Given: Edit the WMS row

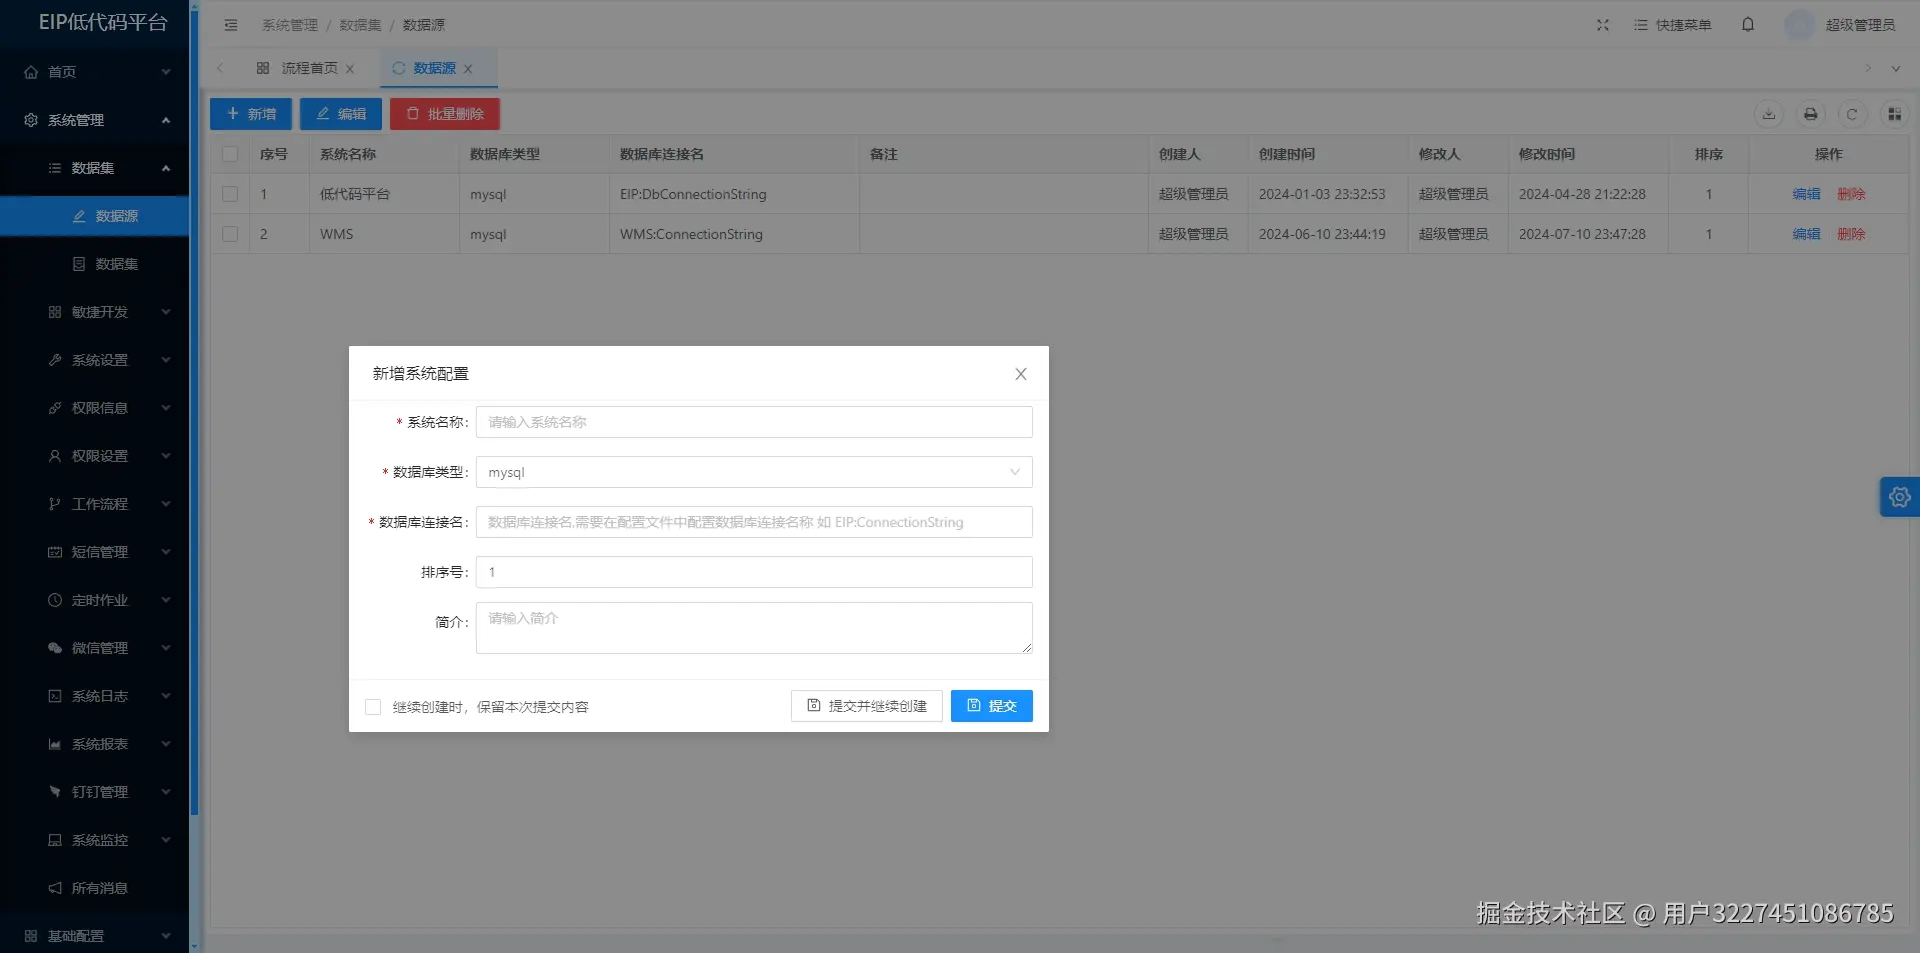Looking at the screenshot, I should pyautogui.click(x=1806, y=234).
